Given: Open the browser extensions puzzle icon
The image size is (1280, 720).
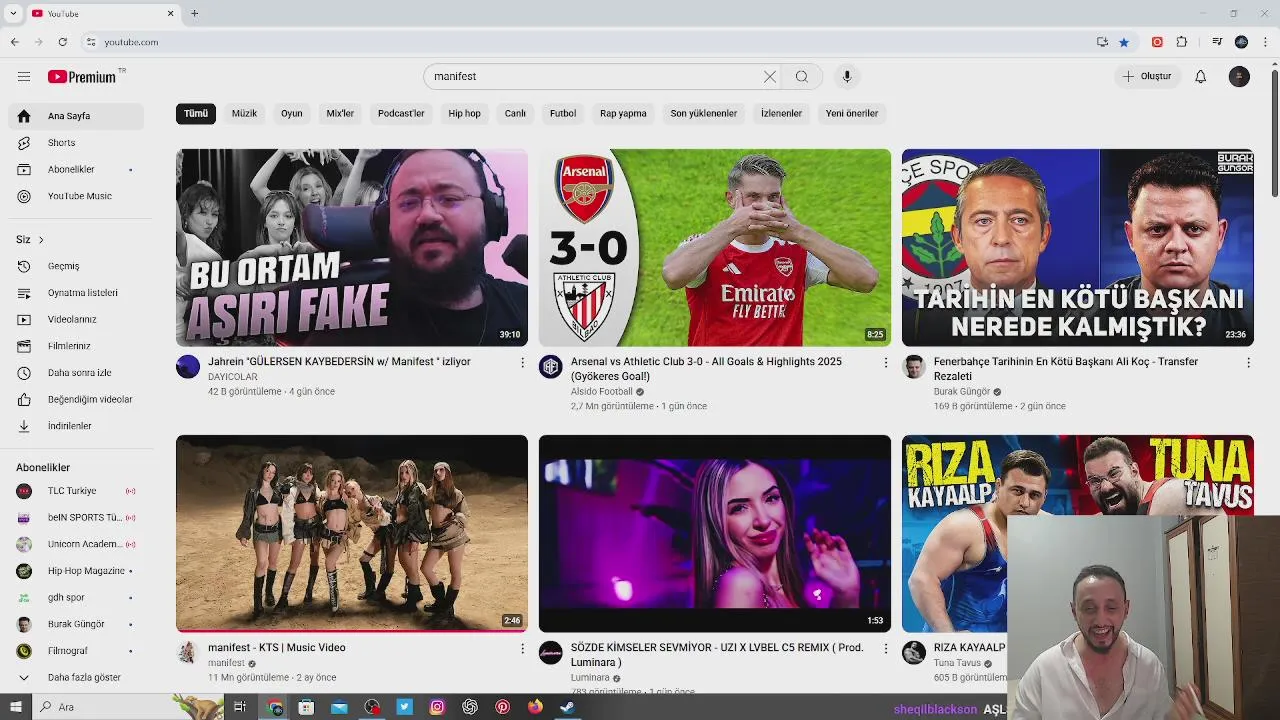Looking at the screenshot, I should (1182, 42).
